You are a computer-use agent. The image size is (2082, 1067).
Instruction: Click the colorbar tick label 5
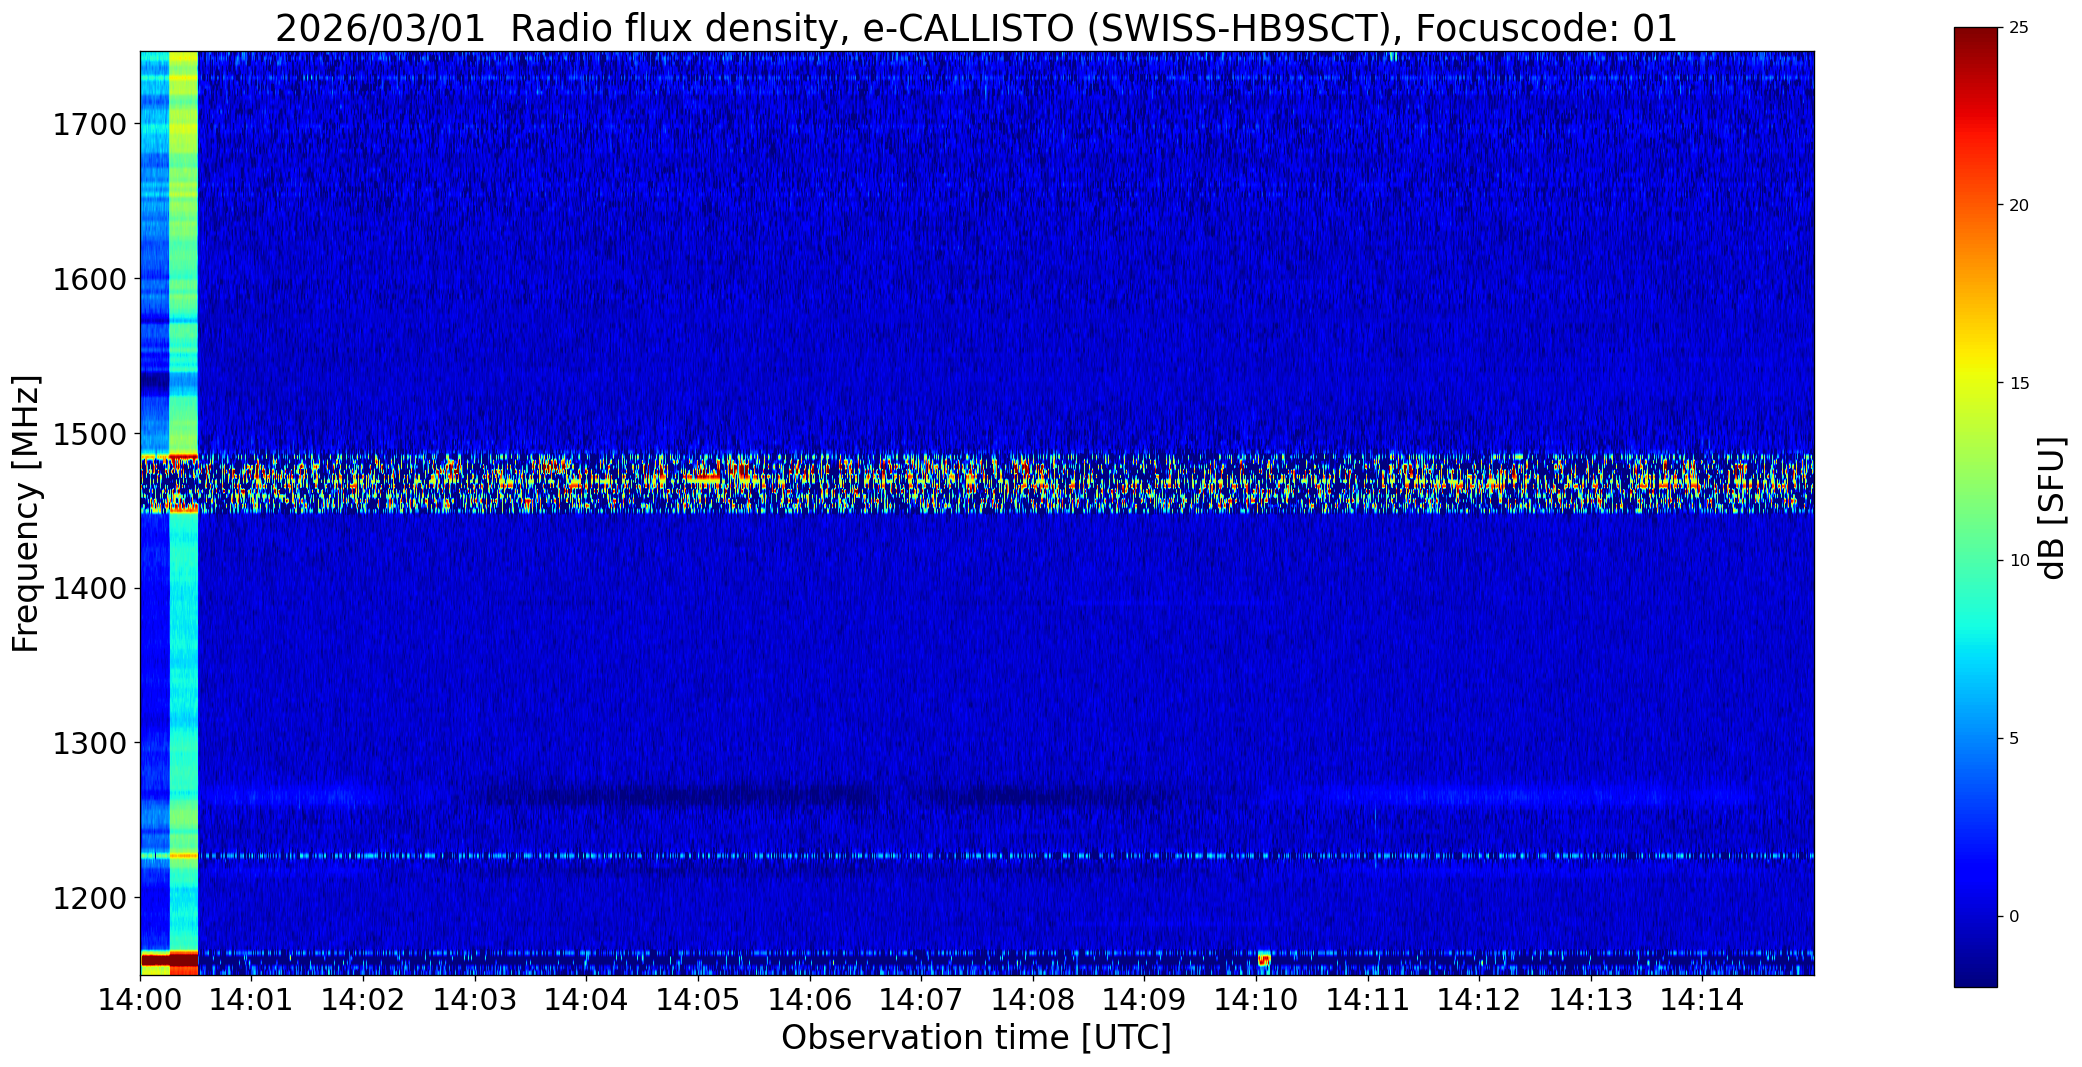(x=2014, y=739)
